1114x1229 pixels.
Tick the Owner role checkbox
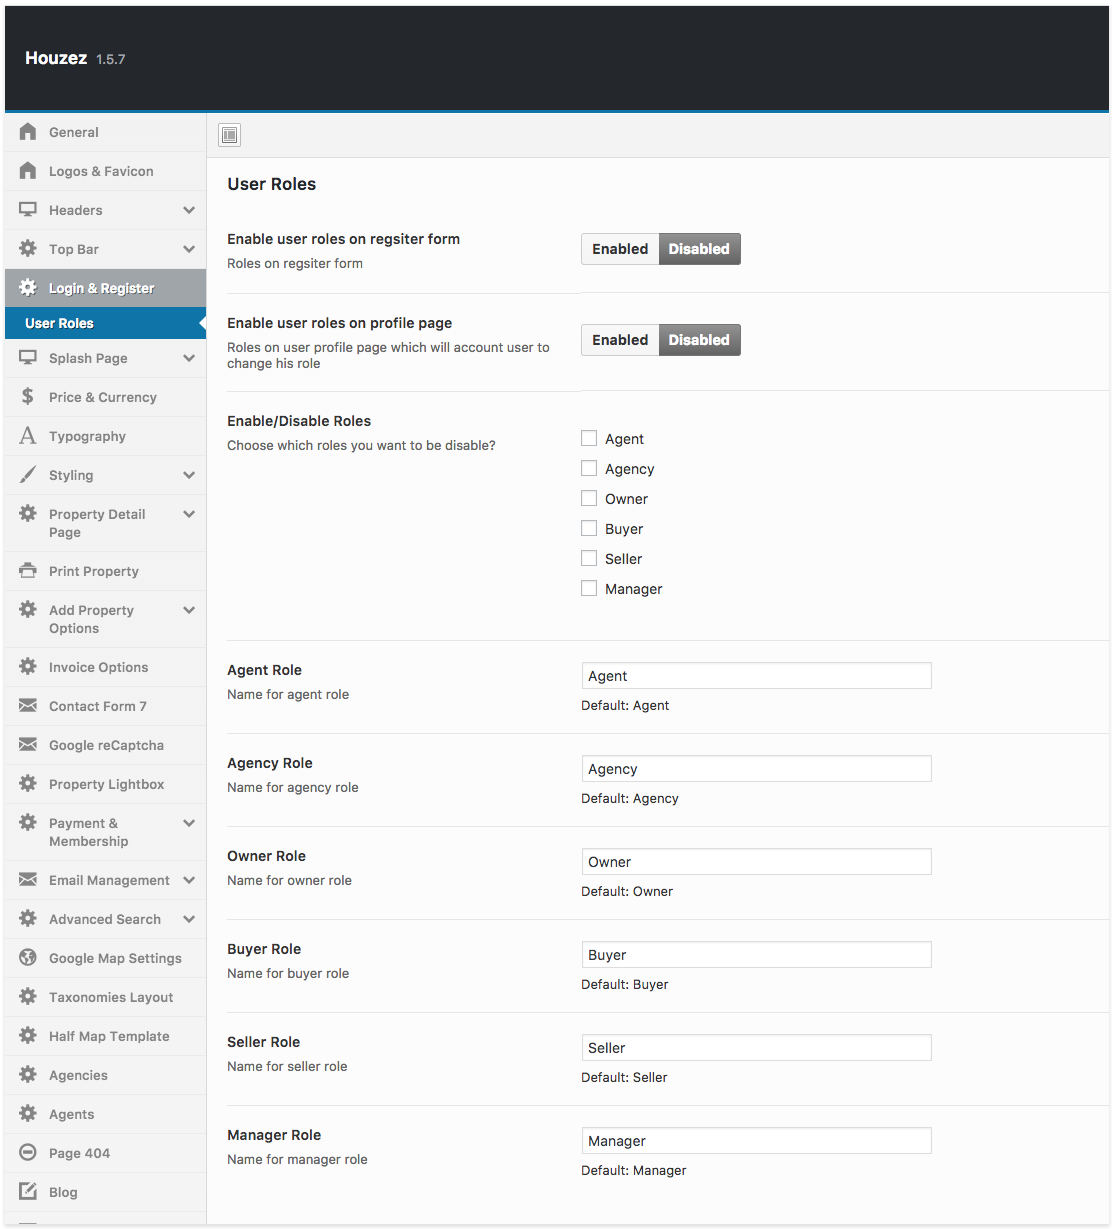[589, 498]
